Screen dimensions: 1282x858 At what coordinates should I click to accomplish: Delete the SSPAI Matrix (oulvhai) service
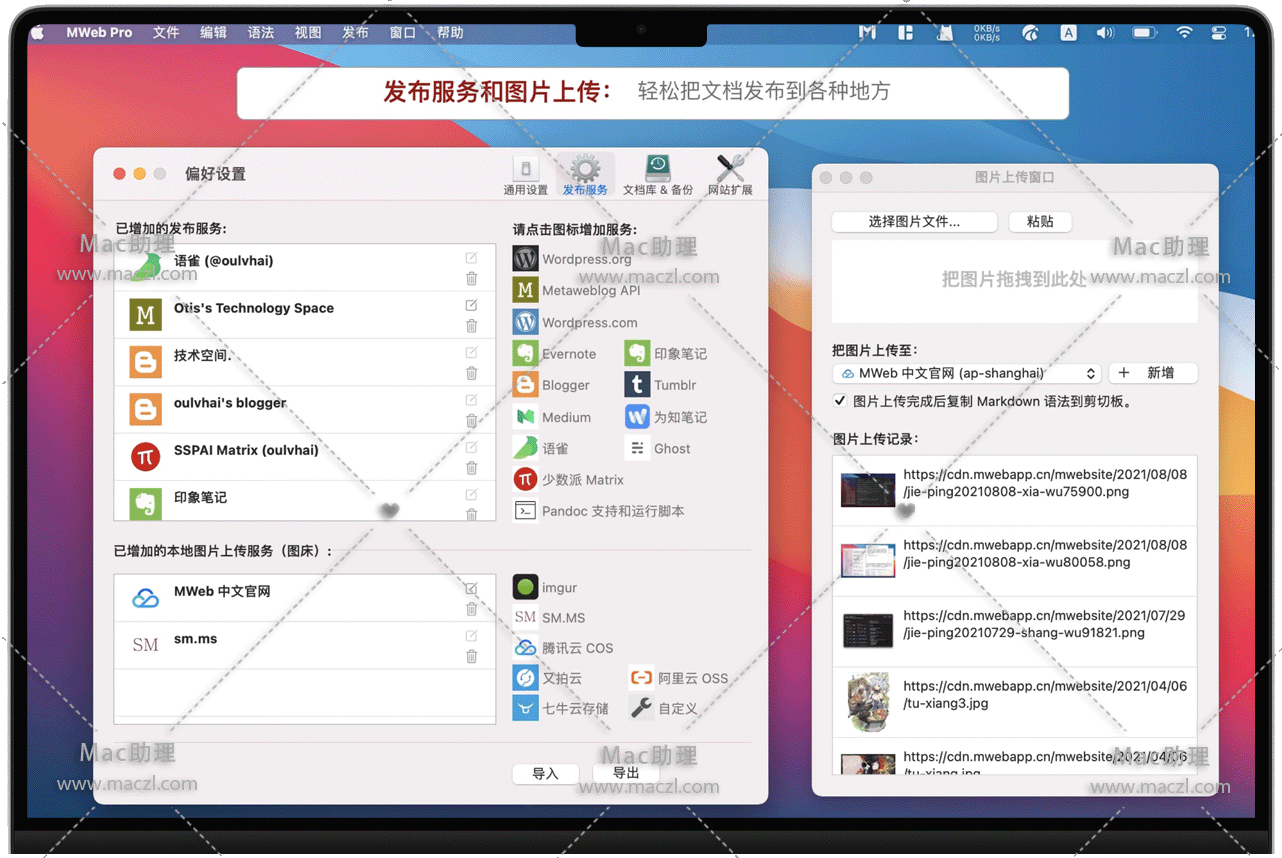coord(471,468)
